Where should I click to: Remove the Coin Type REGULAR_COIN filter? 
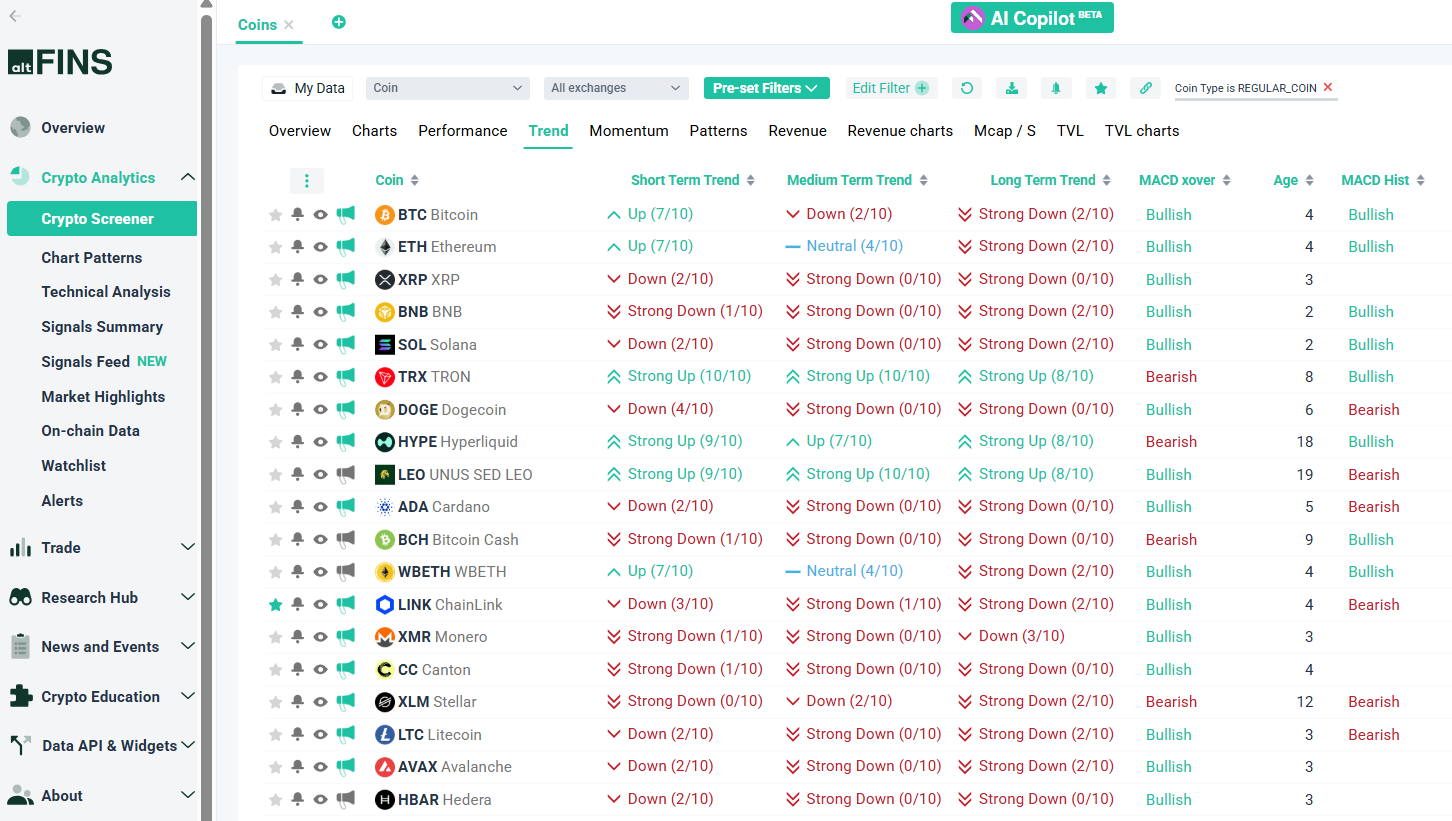[x=1328, y=87]
